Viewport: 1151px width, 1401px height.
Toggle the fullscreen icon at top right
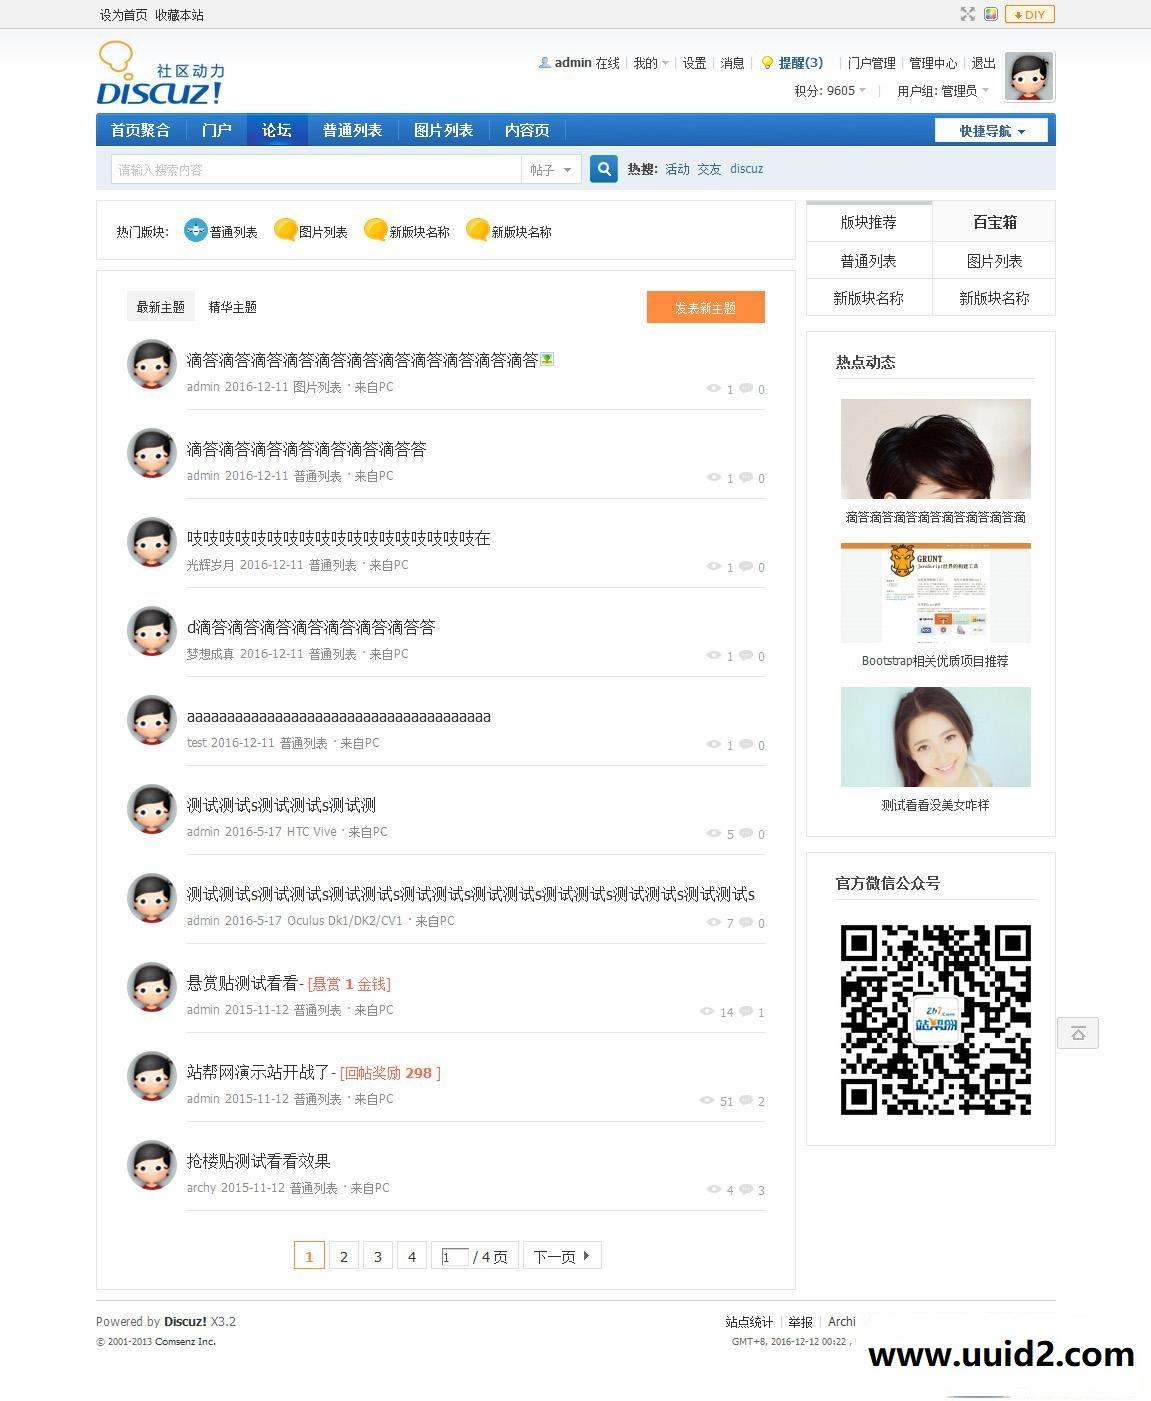[966, 14]
